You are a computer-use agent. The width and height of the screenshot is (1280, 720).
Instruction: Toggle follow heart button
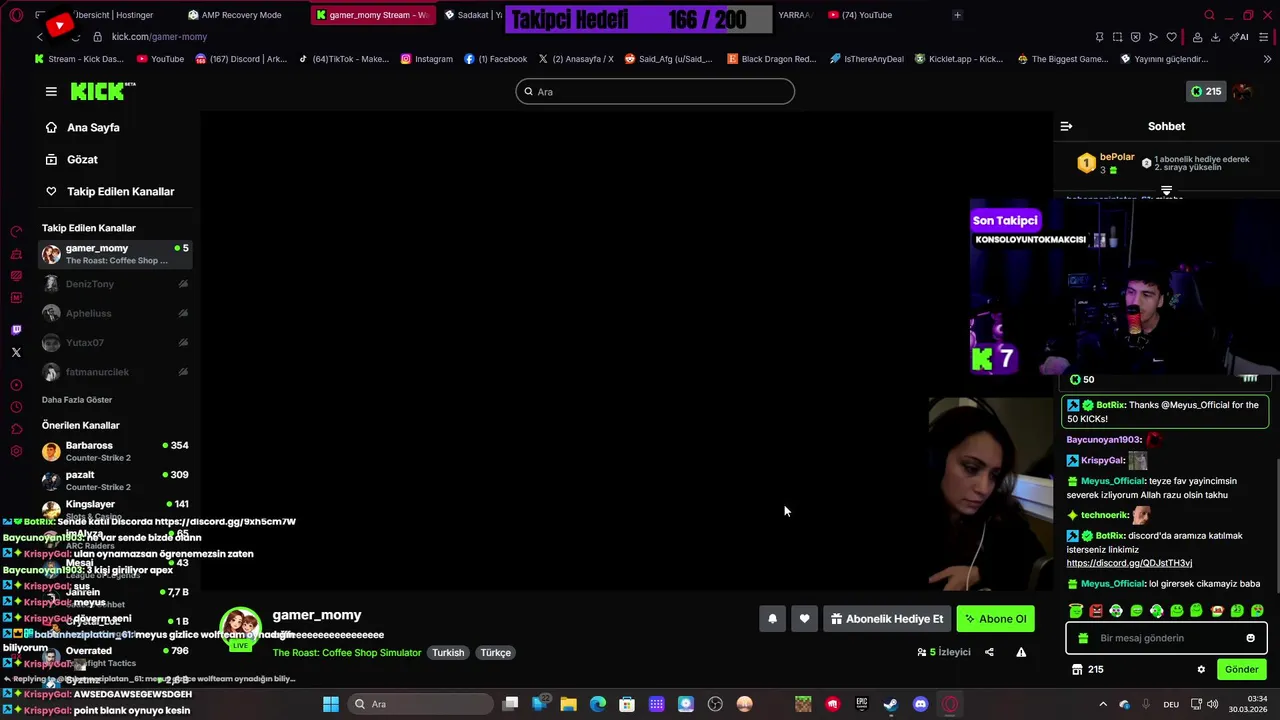tap(804, 619)
